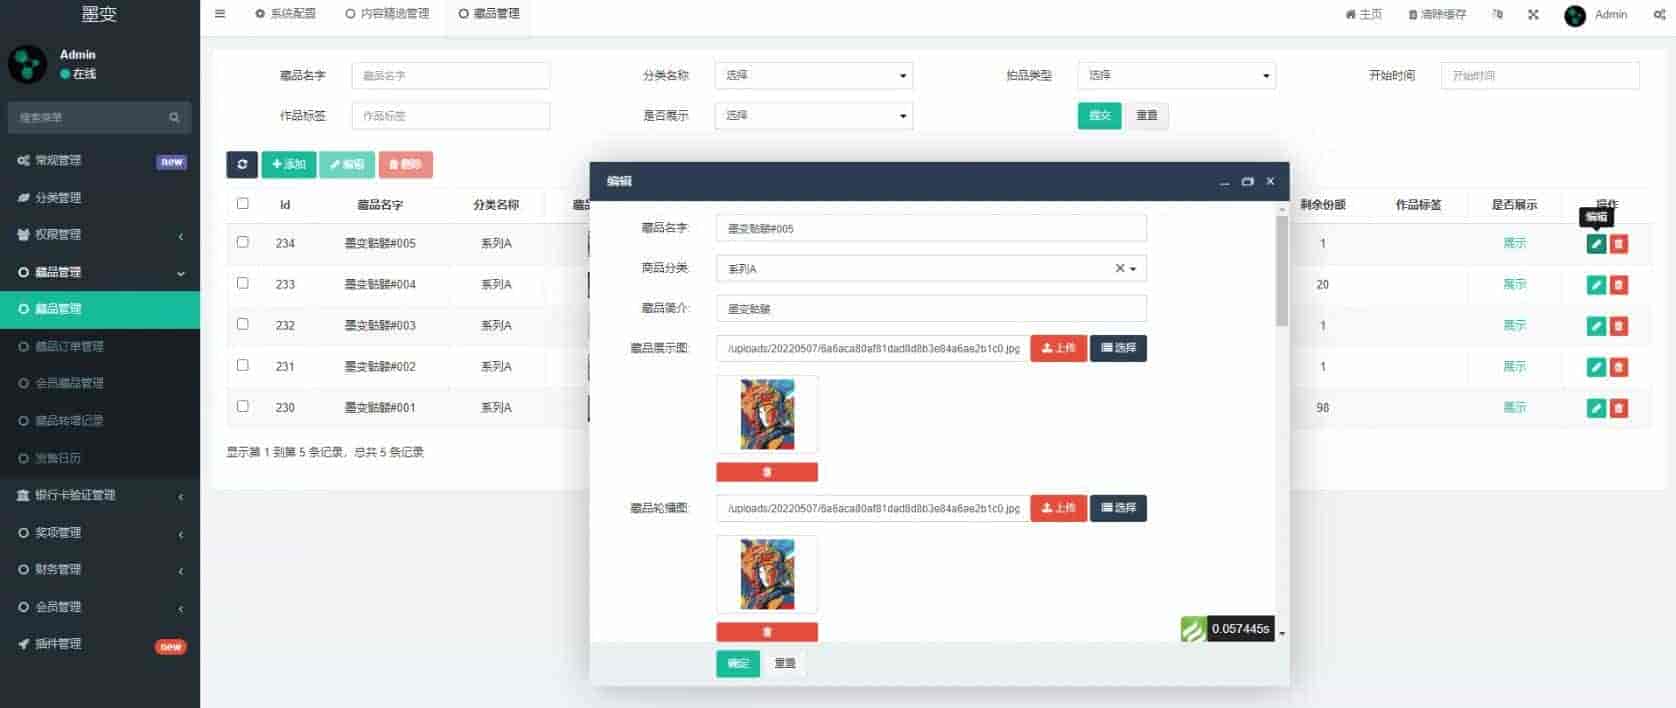Click the refresh icon button above the table
Image resolution: width=1676 pixels, height=708 pixels.
click(x=242, y=164)
